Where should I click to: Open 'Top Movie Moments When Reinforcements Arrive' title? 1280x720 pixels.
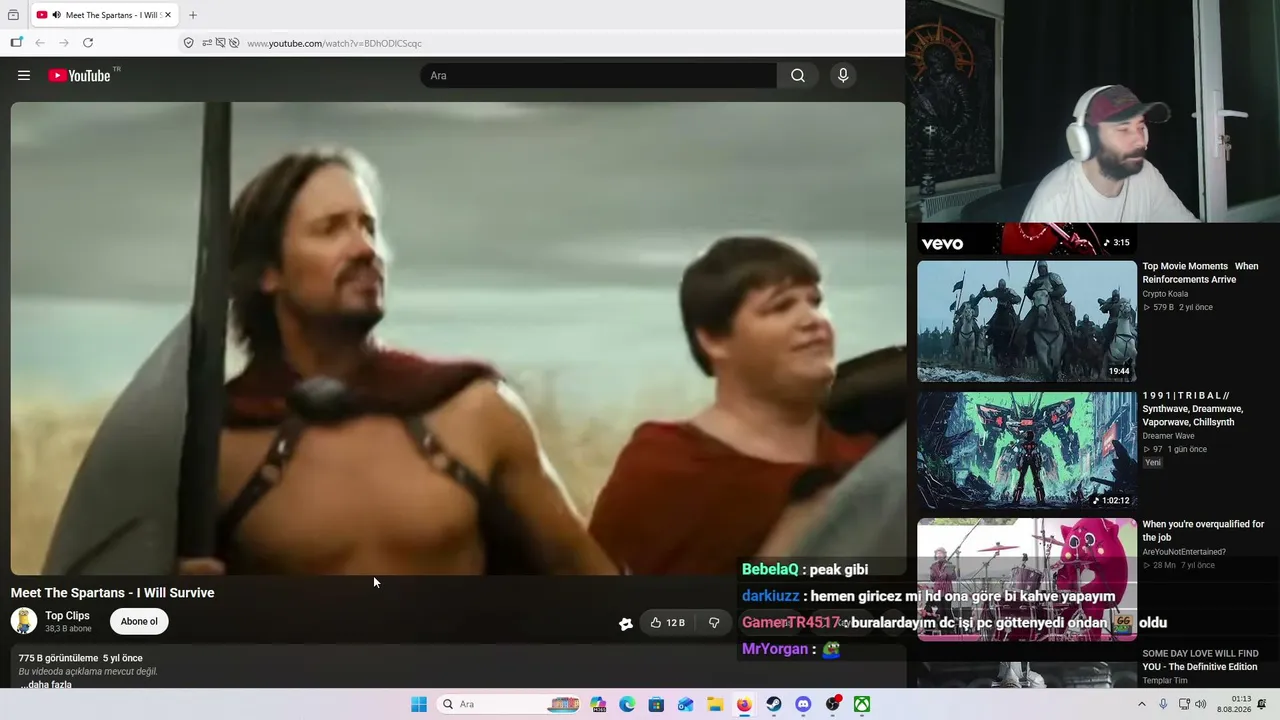click(1200, 273)
